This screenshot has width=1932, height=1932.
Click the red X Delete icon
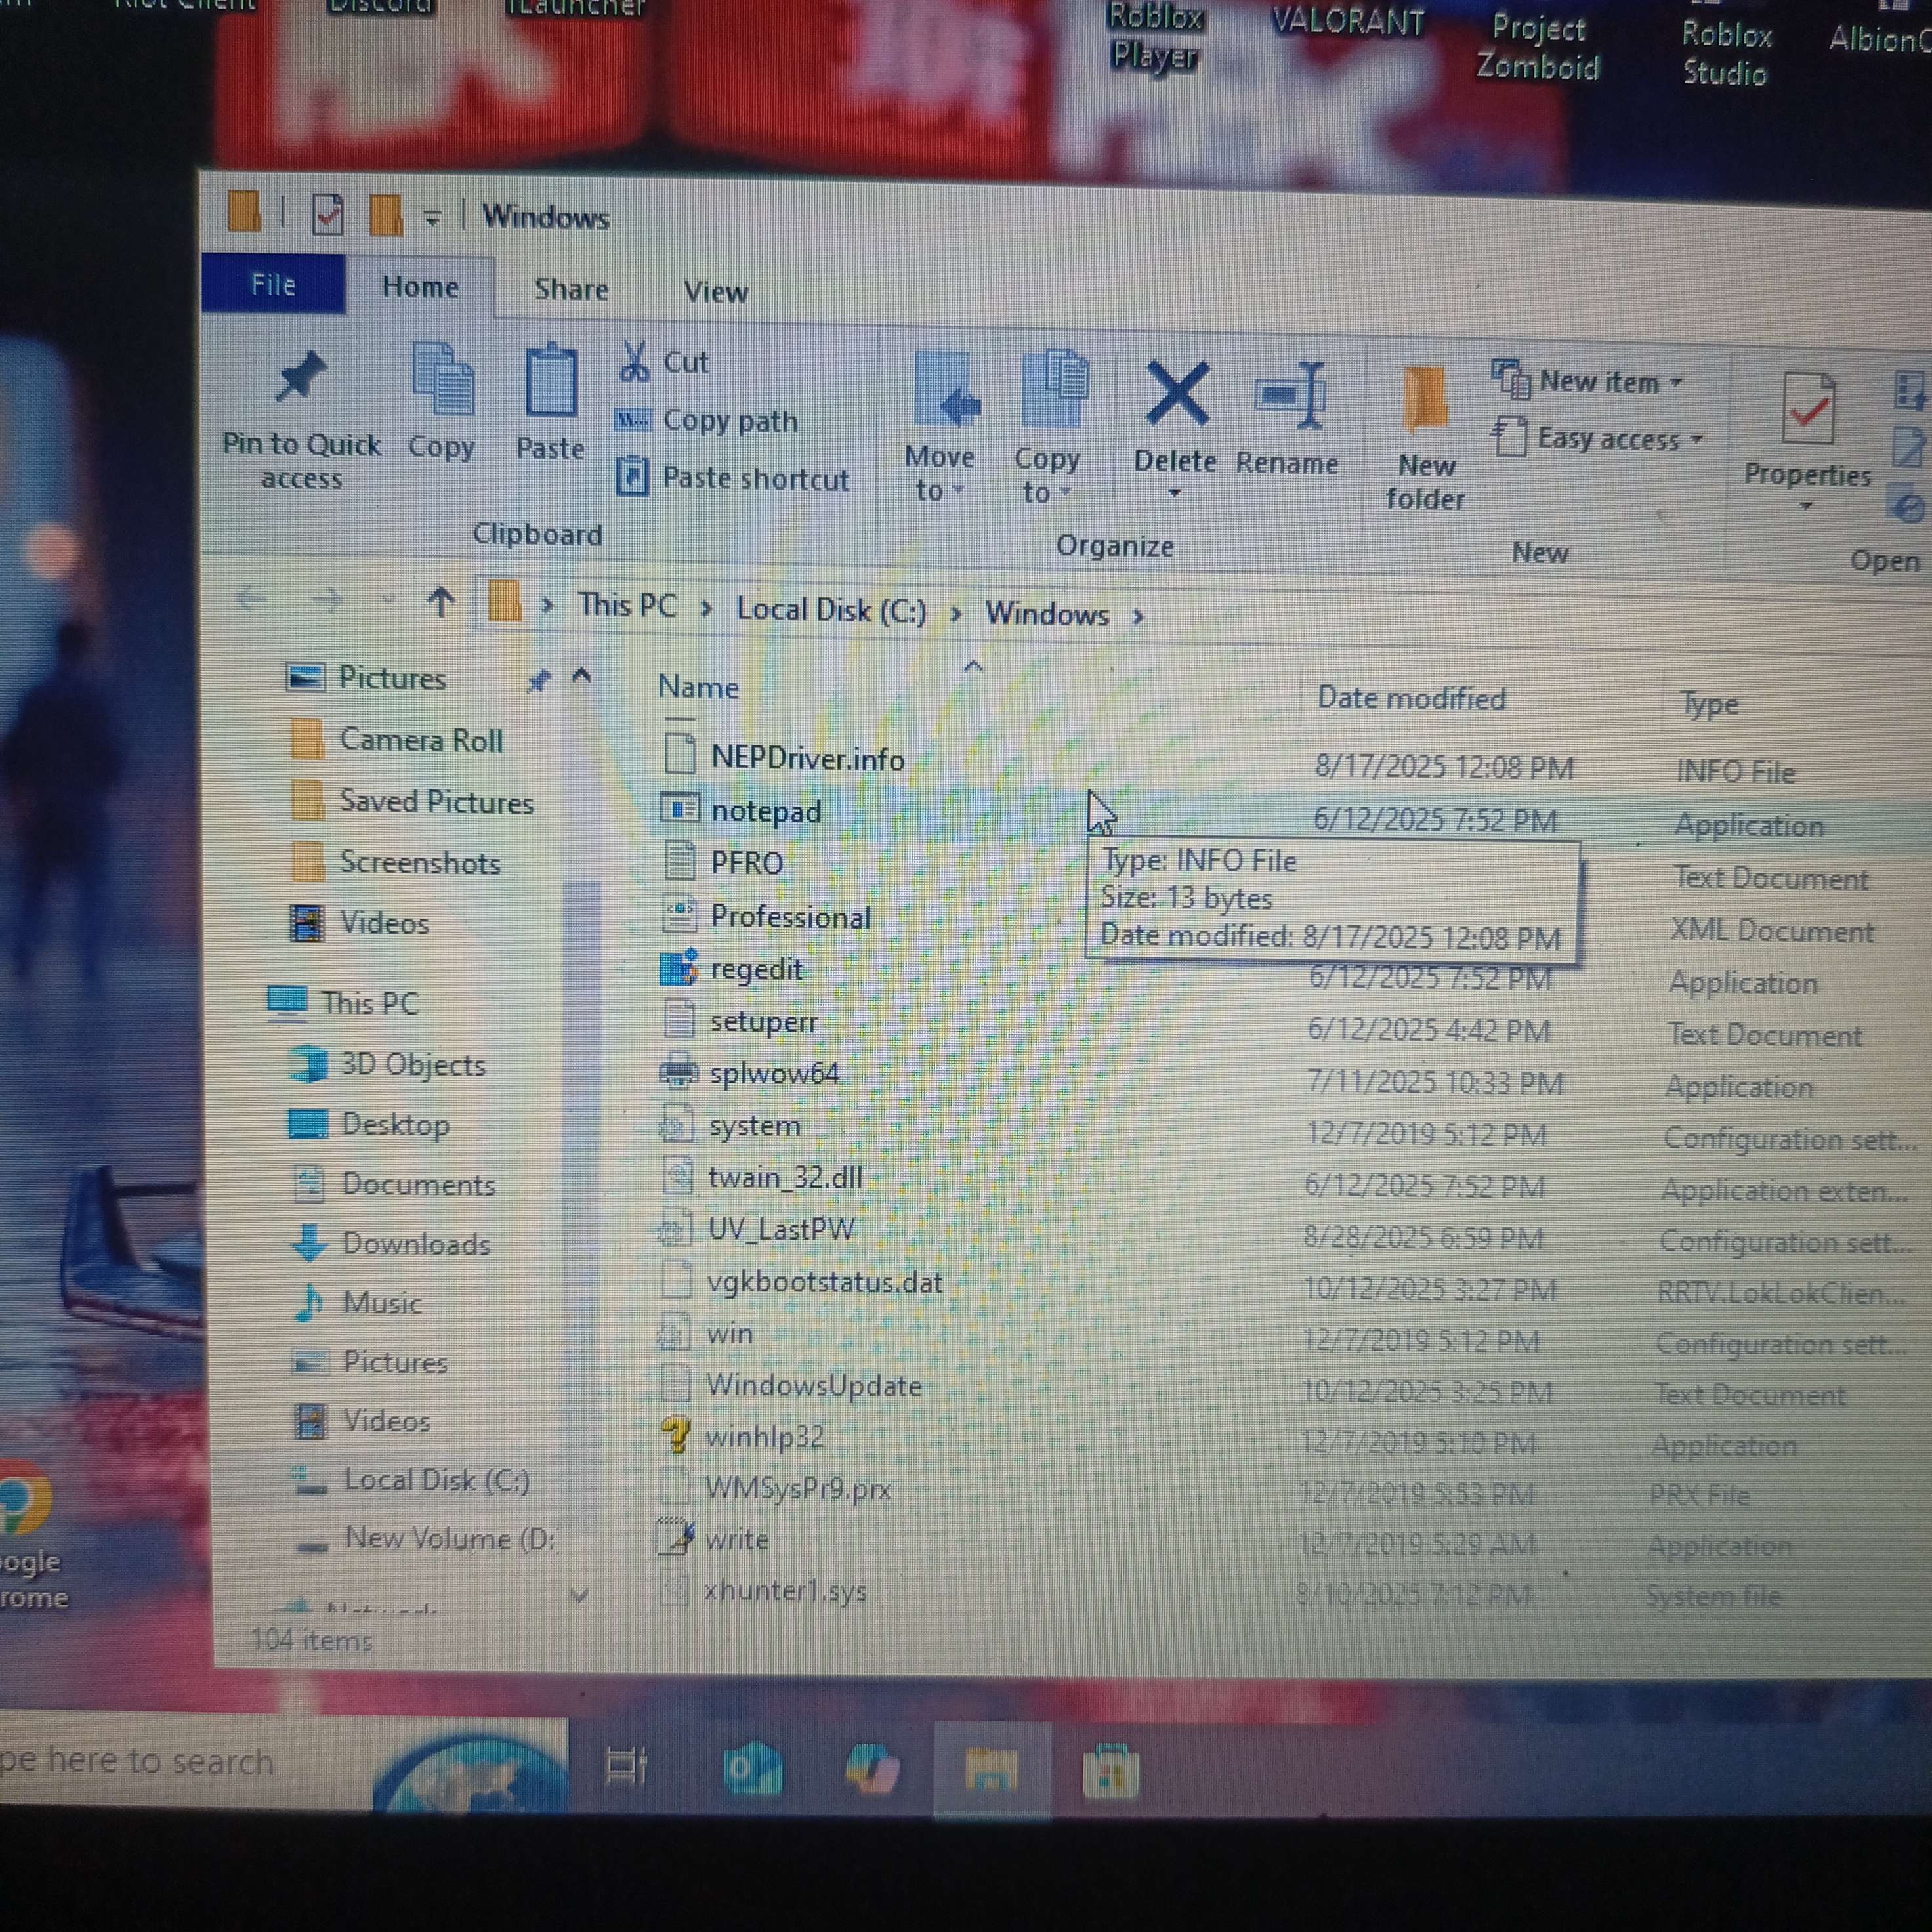tap(1177, 394)
